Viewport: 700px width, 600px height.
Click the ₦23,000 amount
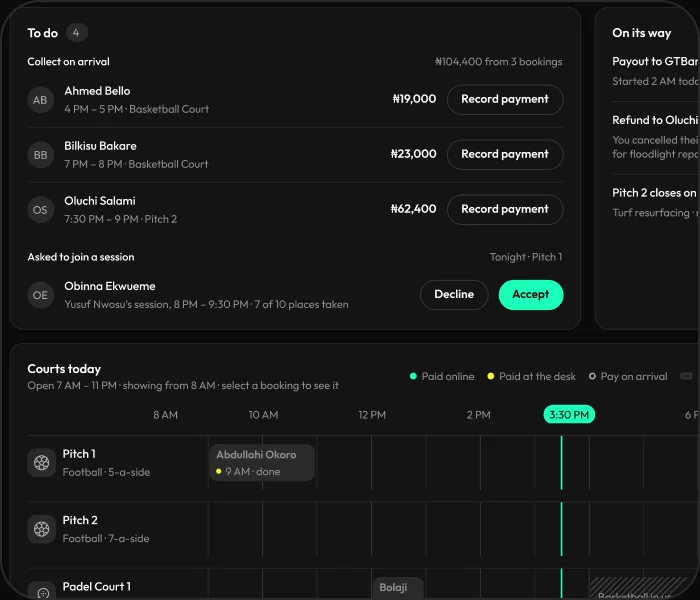click(413, 154)
